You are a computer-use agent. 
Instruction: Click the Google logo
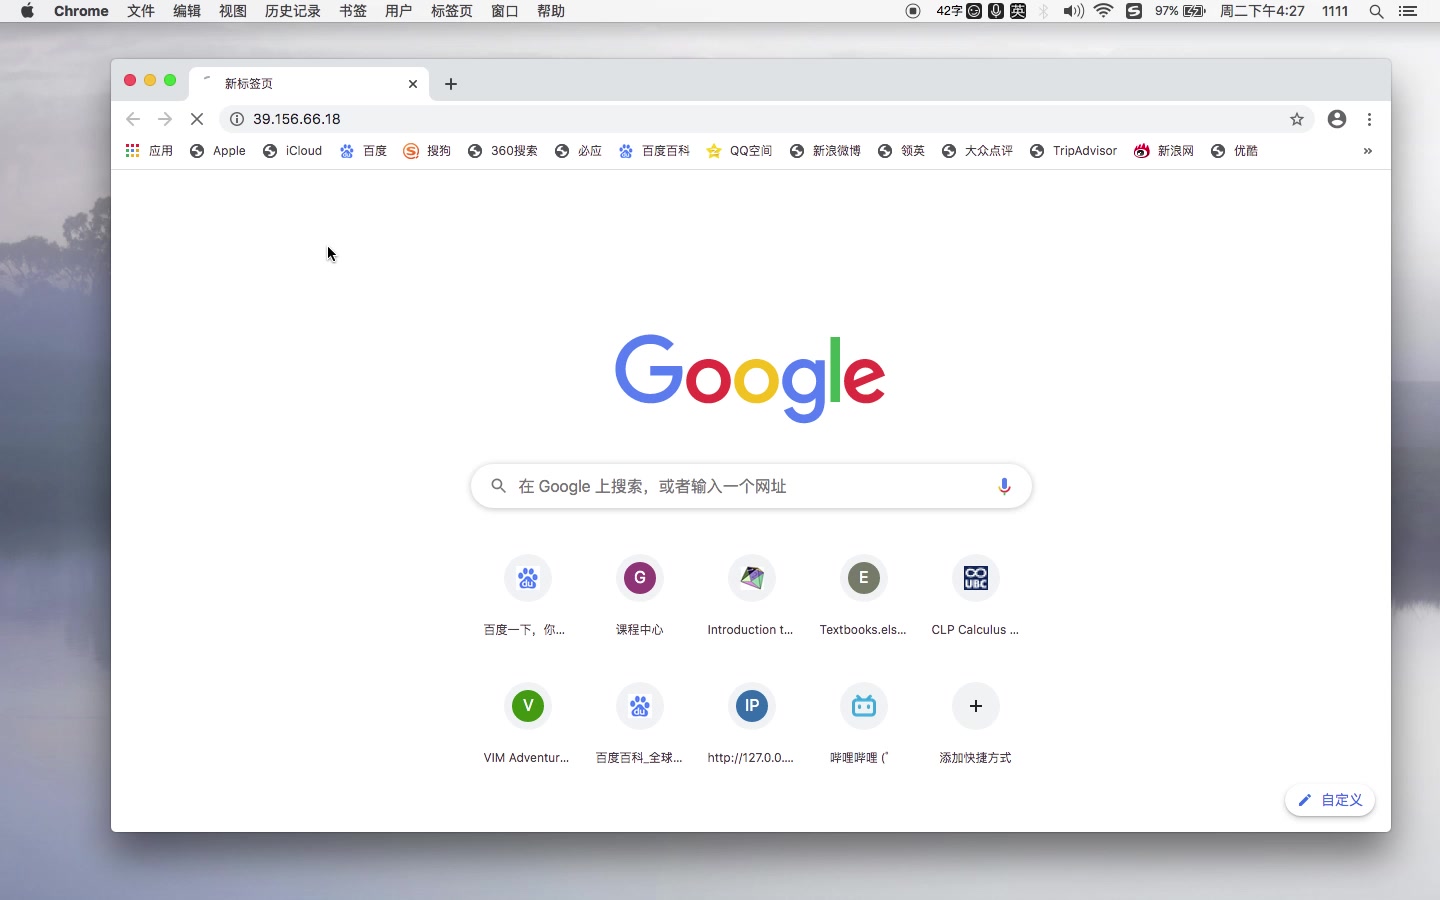(750, 377)
